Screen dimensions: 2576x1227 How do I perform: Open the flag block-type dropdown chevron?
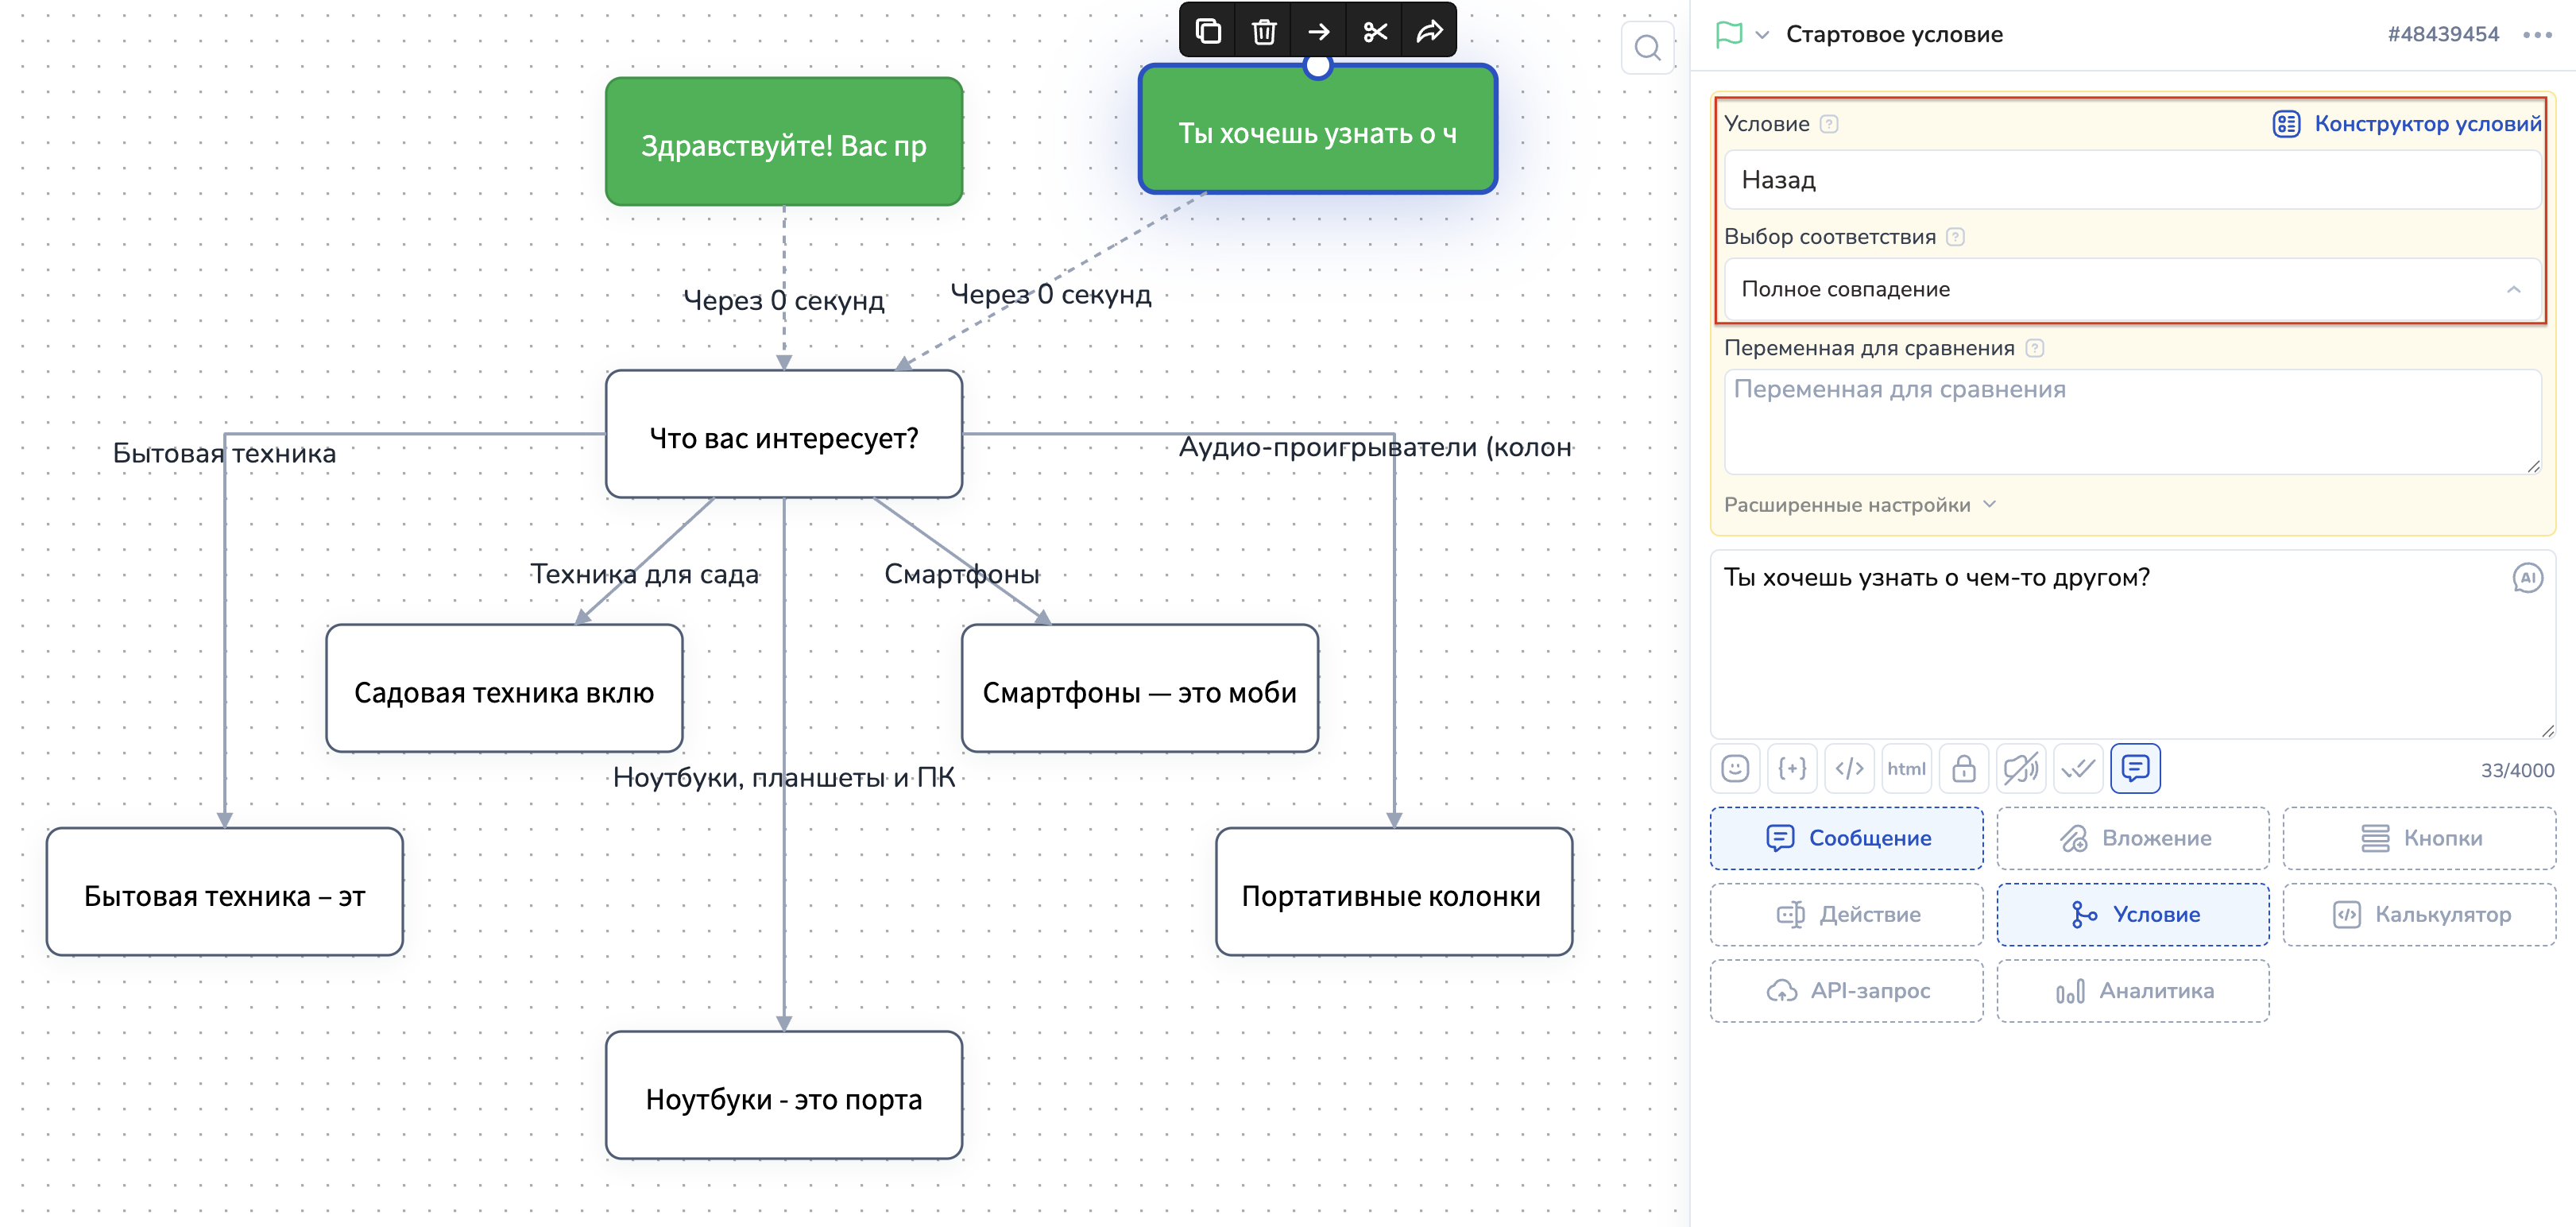tap(1762, 35)
